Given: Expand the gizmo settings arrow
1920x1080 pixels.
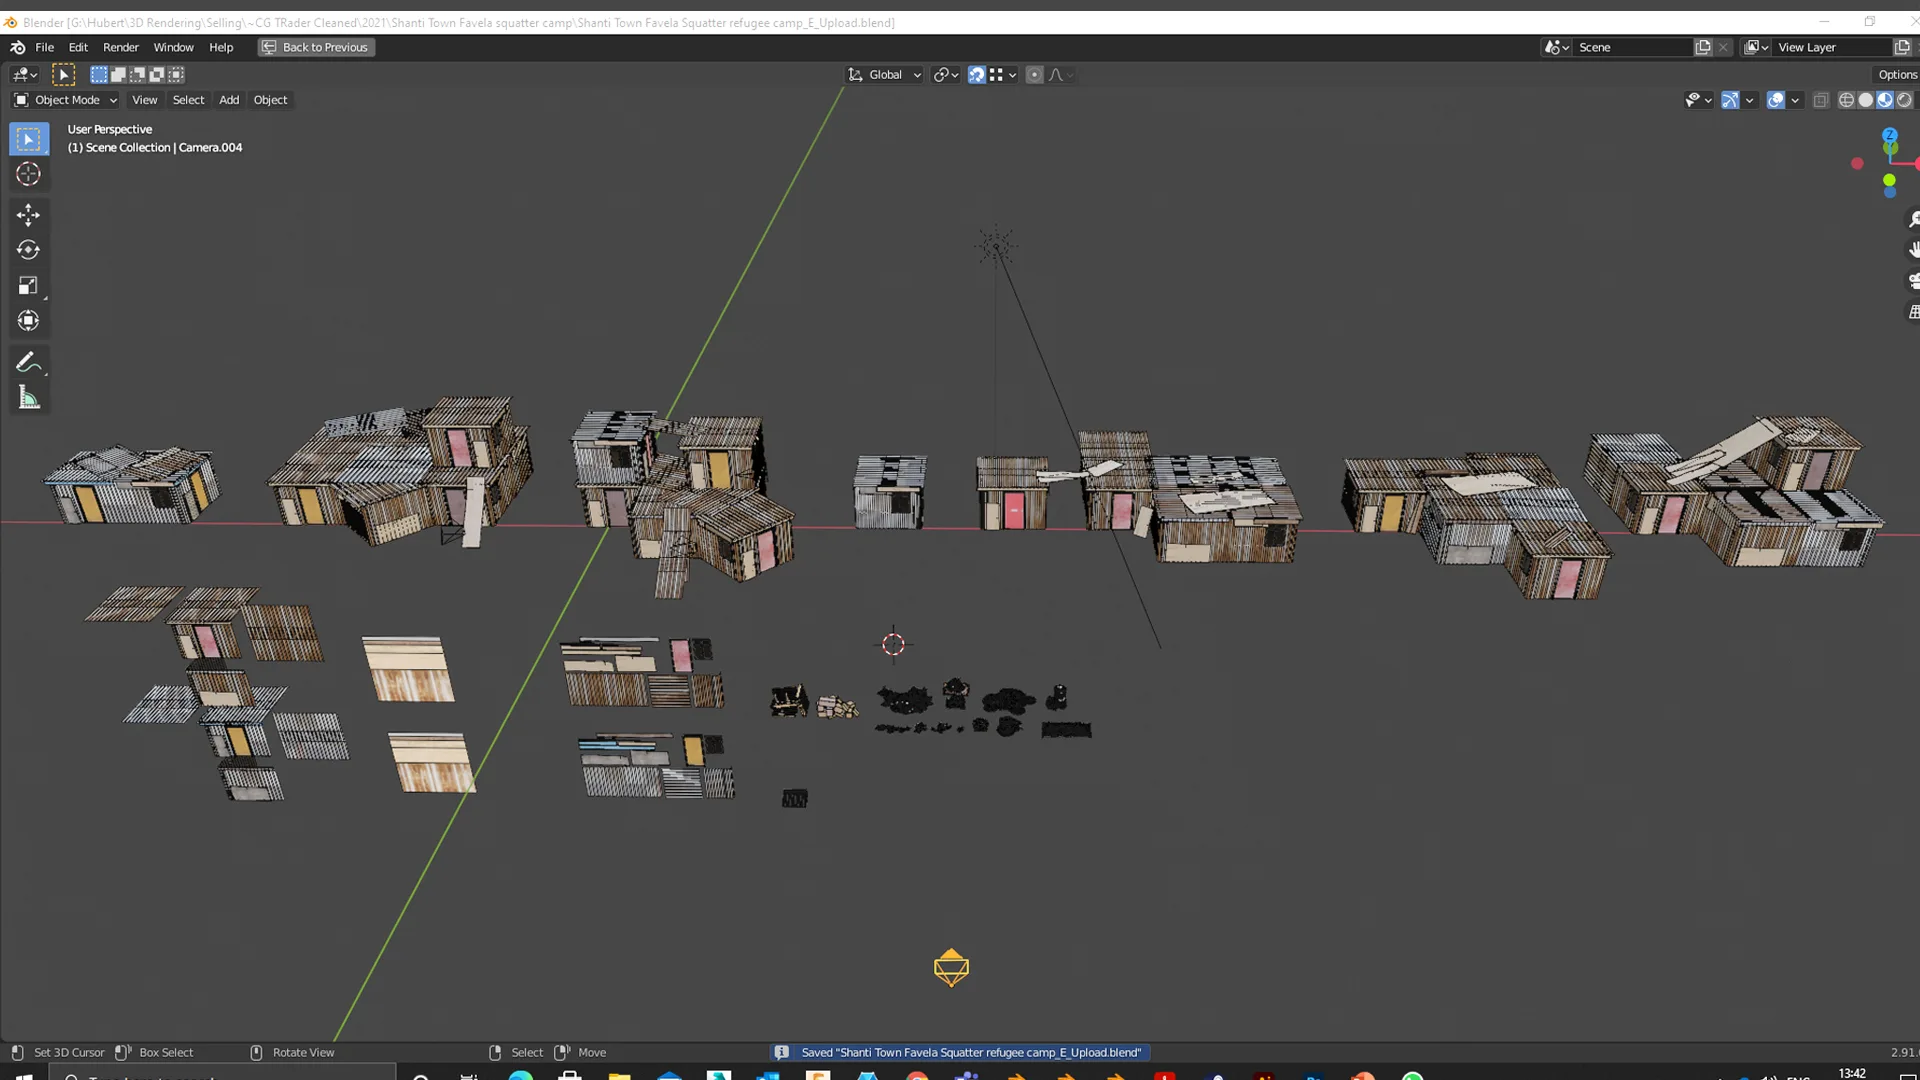Looking at the screenshot, I should coord(1749,100).
